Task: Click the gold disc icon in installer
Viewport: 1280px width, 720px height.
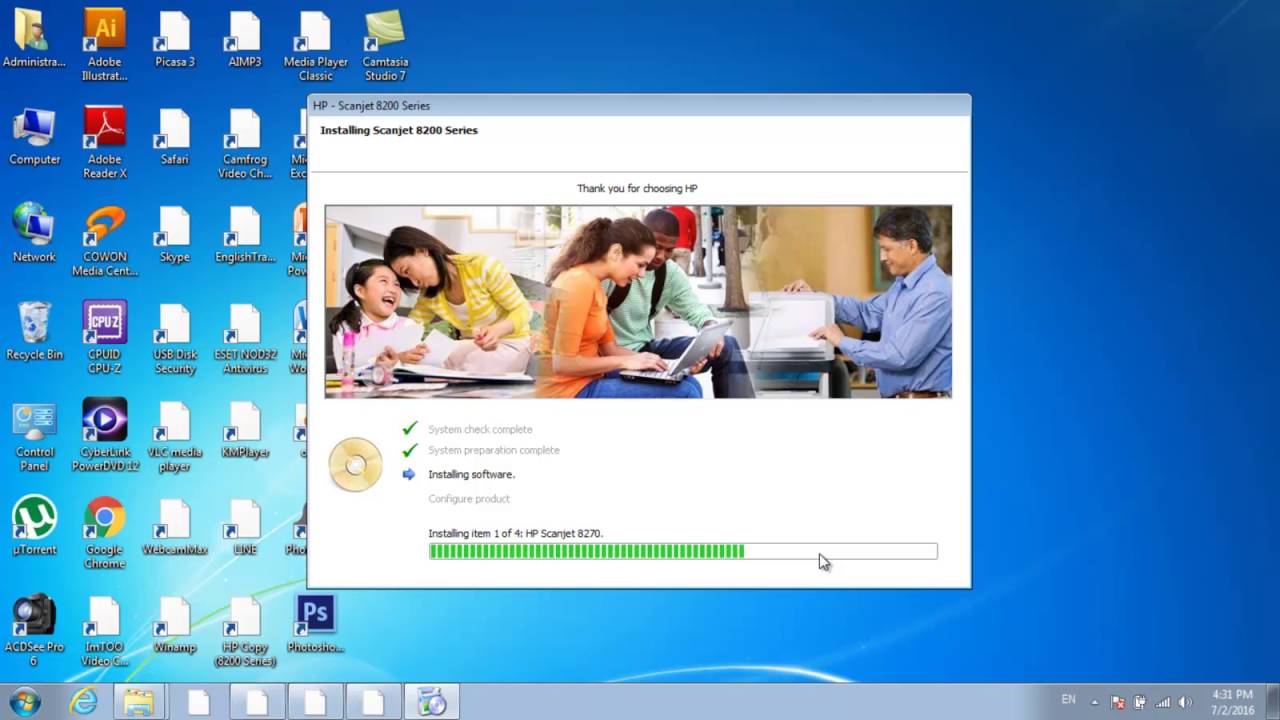Action: coord(355,465)
